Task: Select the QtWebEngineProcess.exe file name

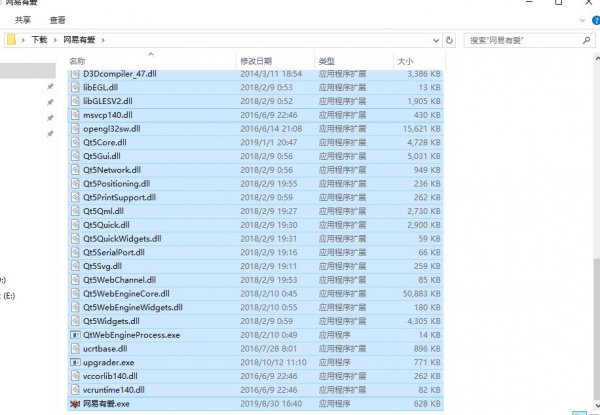Action: (132, 335)
